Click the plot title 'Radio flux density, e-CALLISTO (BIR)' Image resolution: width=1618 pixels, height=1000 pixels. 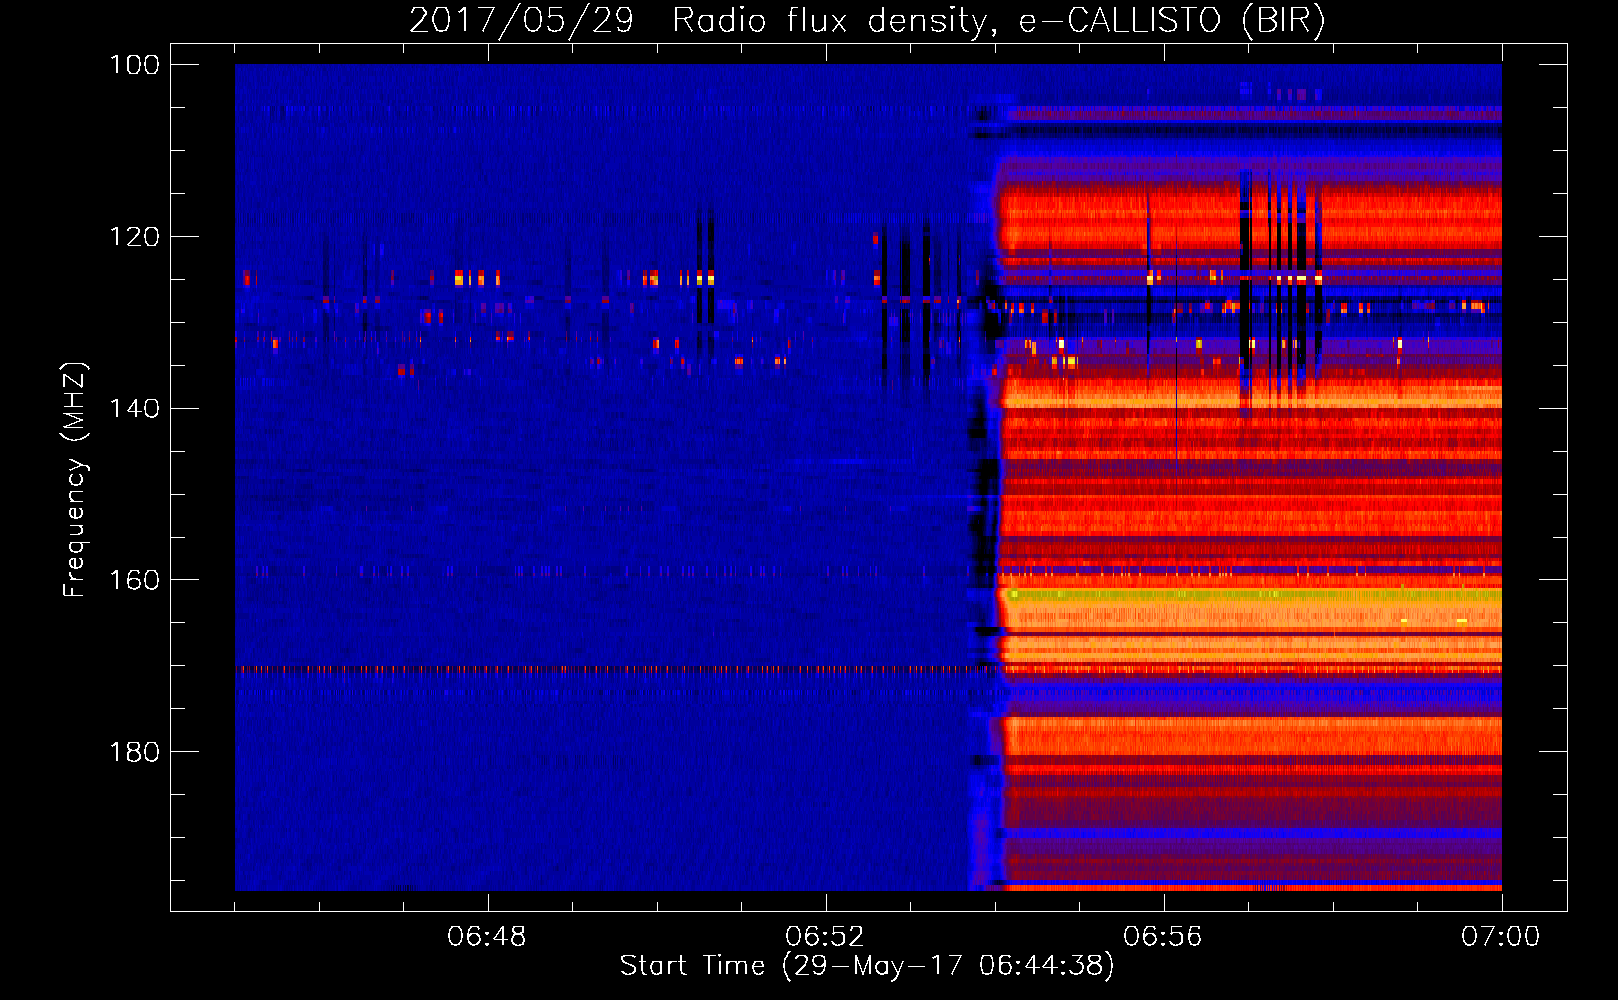point(998,21)
